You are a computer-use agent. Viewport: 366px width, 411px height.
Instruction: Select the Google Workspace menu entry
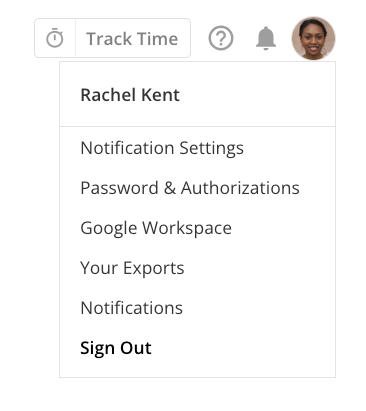click(156, 228)
